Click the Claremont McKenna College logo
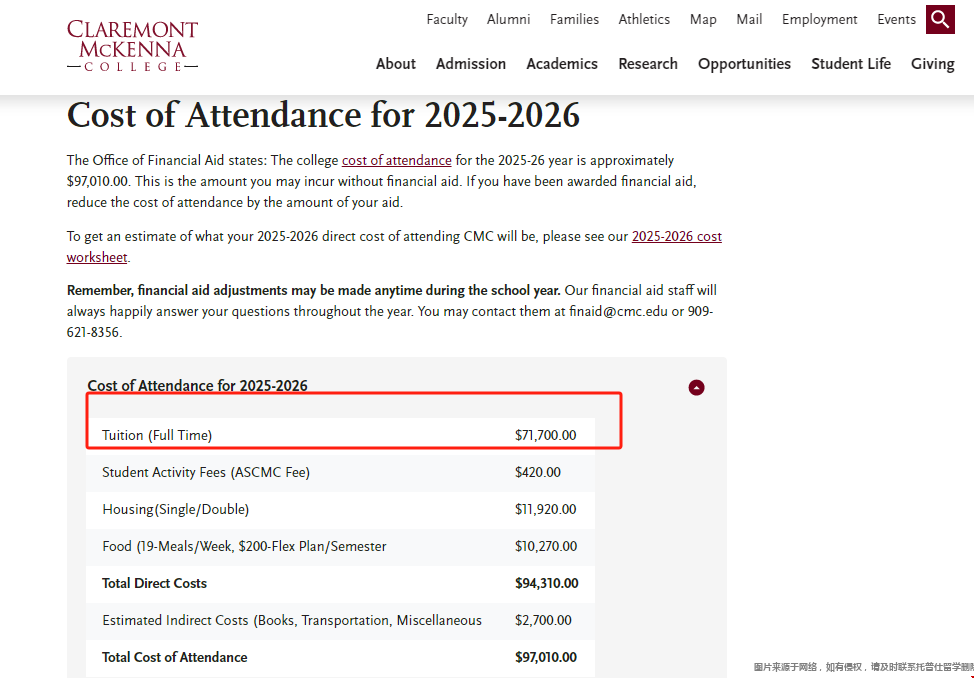This screenshot has width=974, height=678. pos(132,46)
